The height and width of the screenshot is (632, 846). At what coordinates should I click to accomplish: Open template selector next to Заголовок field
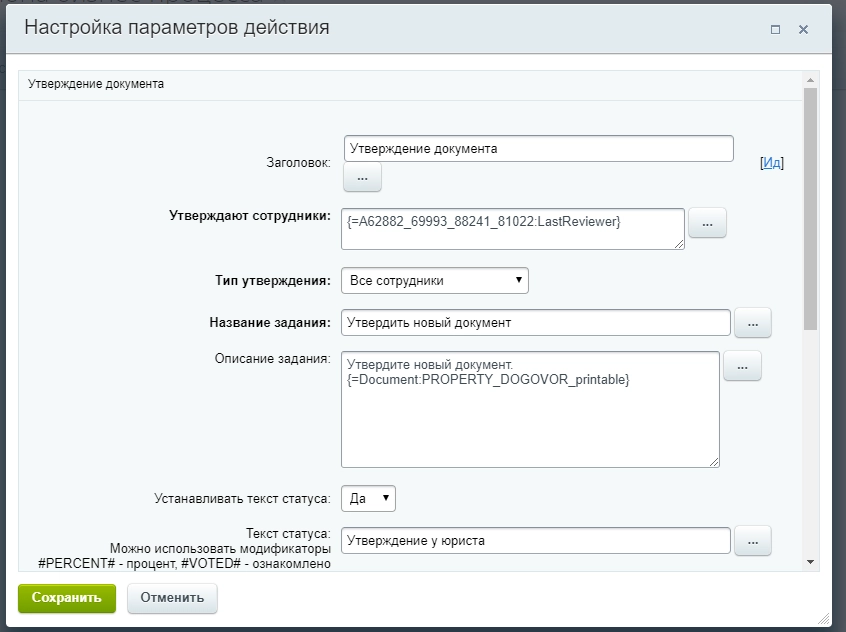(361, 178)
